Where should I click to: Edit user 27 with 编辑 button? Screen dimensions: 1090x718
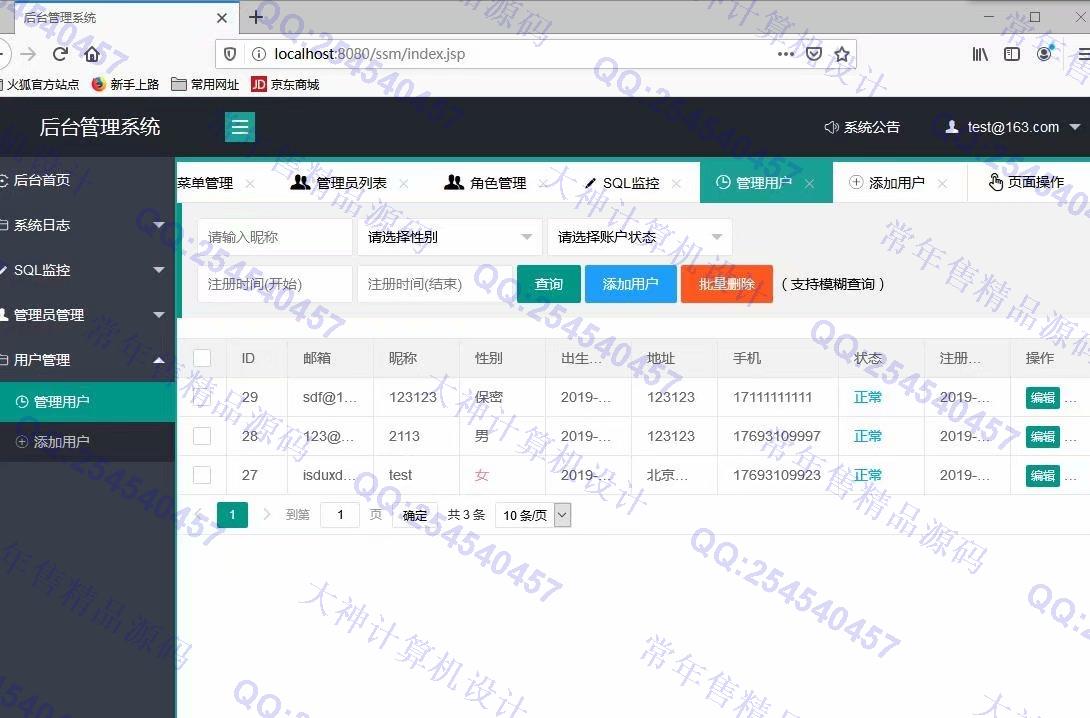1043,475
